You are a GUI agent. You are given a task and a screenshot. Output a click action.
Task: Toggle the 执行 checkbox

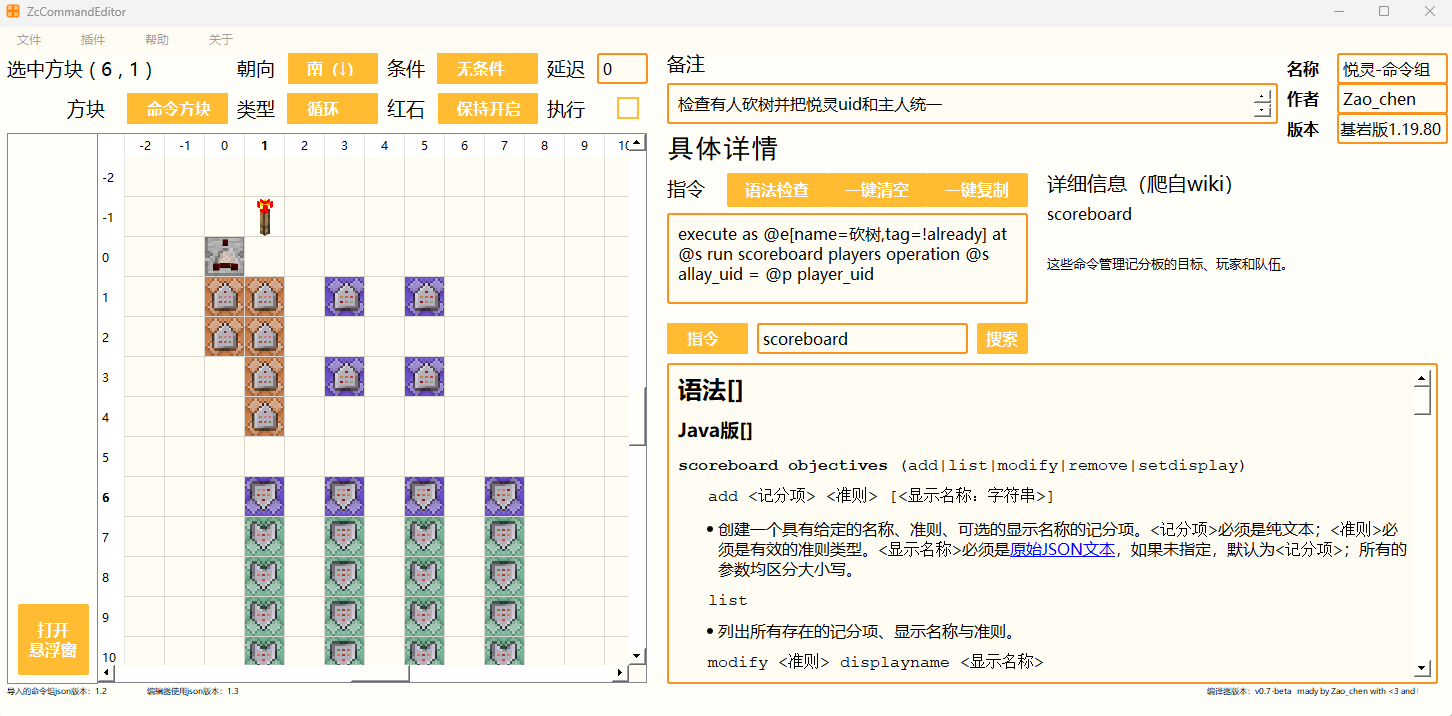(628, 108)
